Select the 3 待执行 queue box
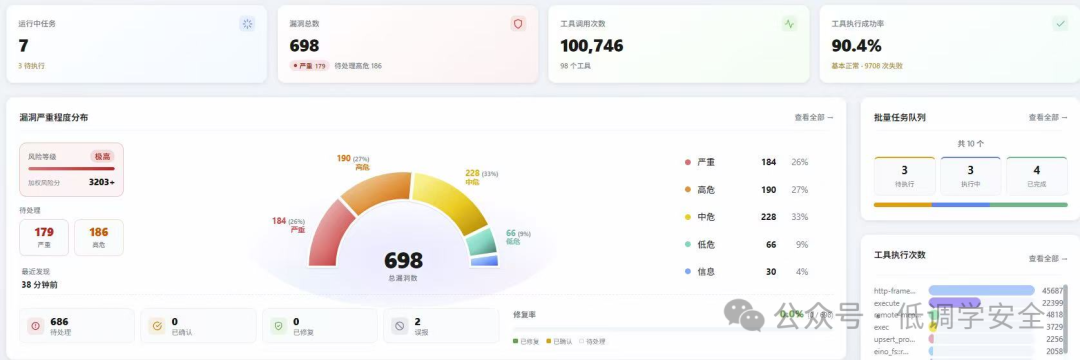Screen dimensions: 1080x360 tap(904, 176)
